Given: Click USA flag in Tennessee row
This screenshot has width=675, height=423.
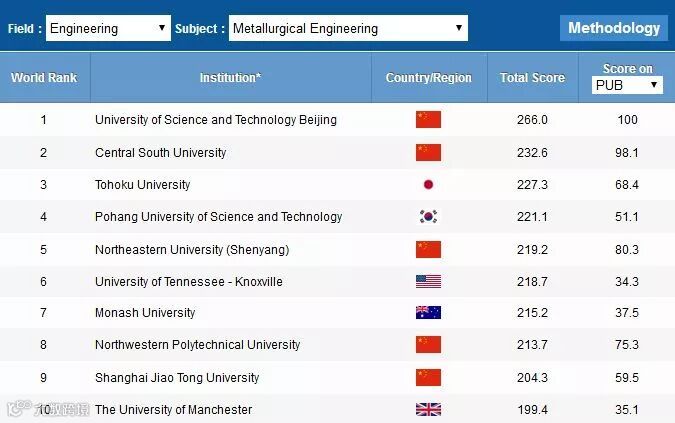Looking at the screenshot, I should pyautogui.click(x=428, y=281).
